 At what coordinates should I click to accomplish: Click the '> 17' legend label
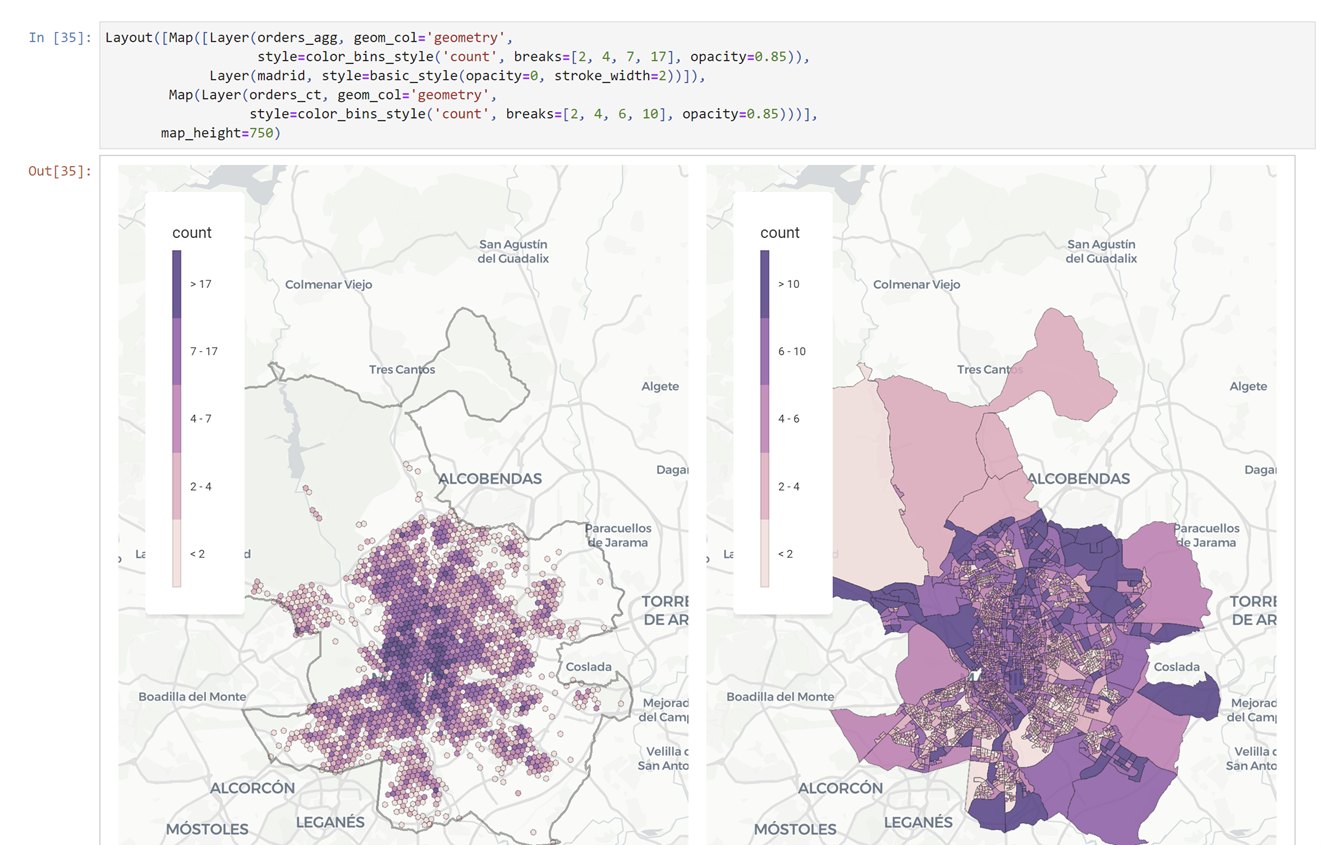coord(201,284)
